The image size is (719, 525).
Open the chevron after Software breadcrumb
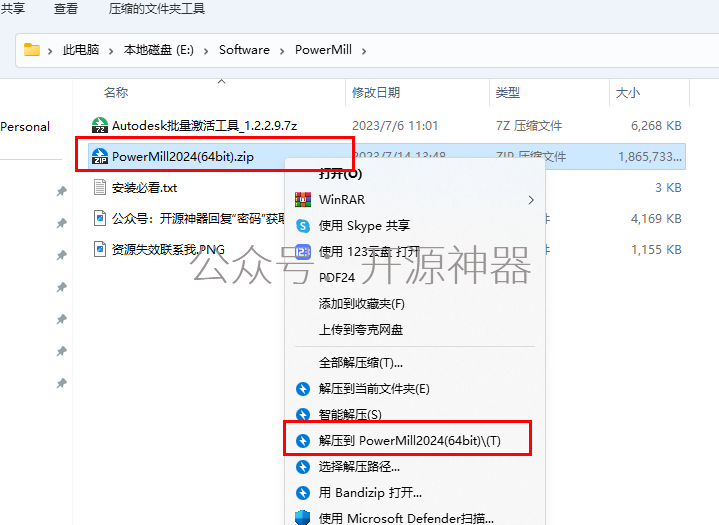click(282, 51)
